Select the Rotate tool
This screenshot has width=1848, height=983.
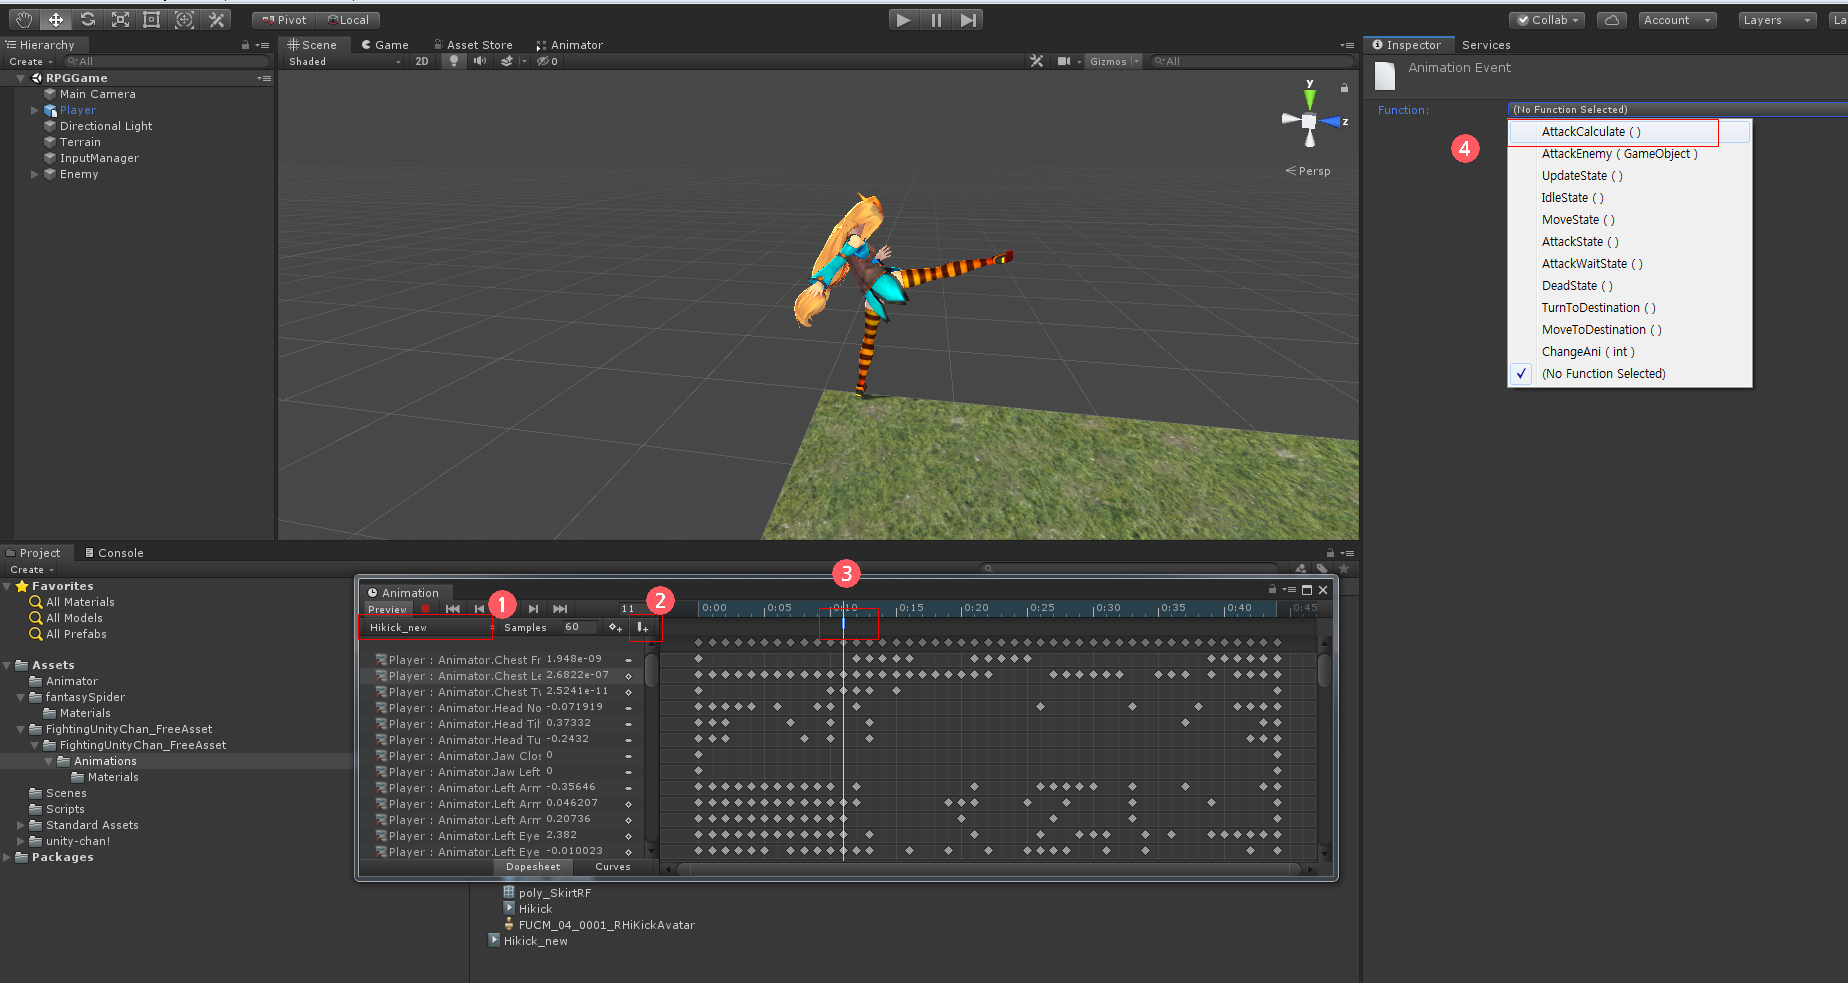(x=88, y=19)
